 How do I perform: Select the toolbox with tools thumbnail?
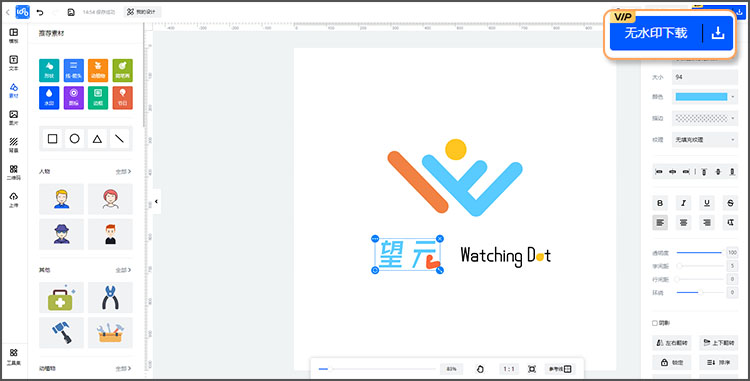coord(110,333)
